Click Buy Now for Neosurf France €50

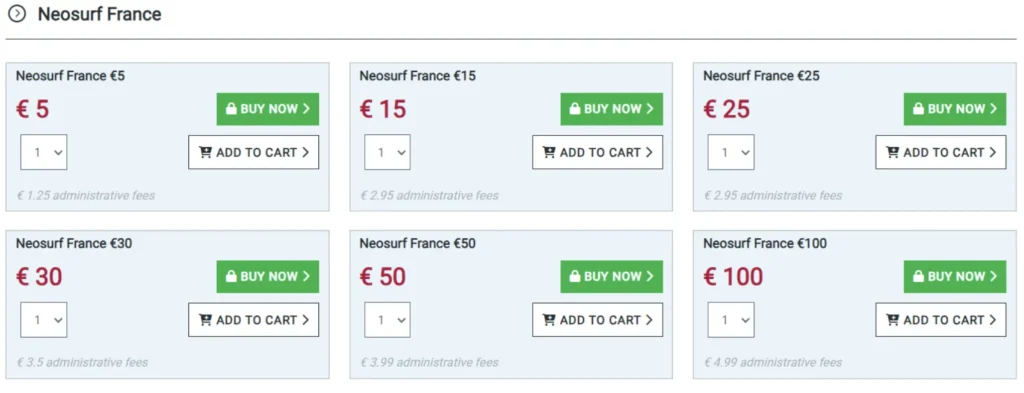pyautogui.click(x=611, y=277)
